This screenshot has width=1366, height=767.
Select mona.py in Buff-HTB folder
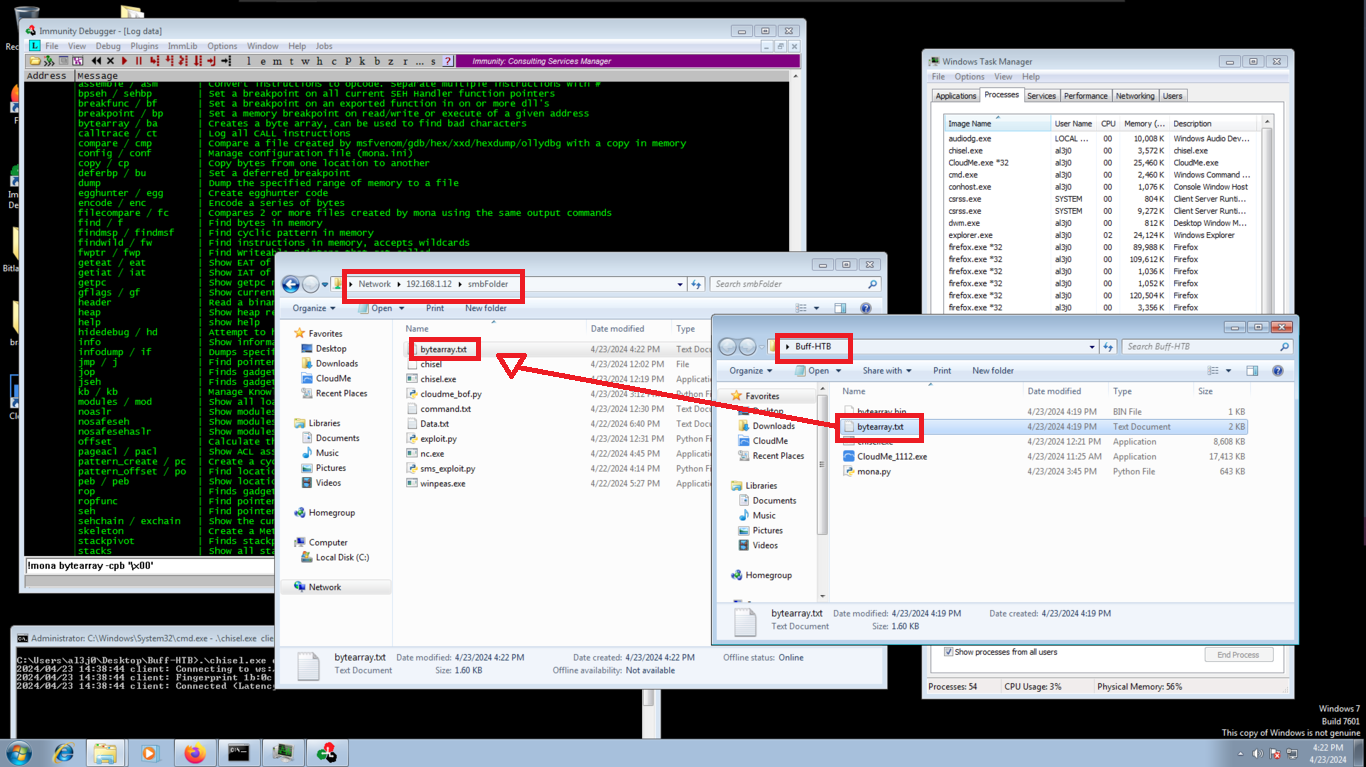click(873, 471)
